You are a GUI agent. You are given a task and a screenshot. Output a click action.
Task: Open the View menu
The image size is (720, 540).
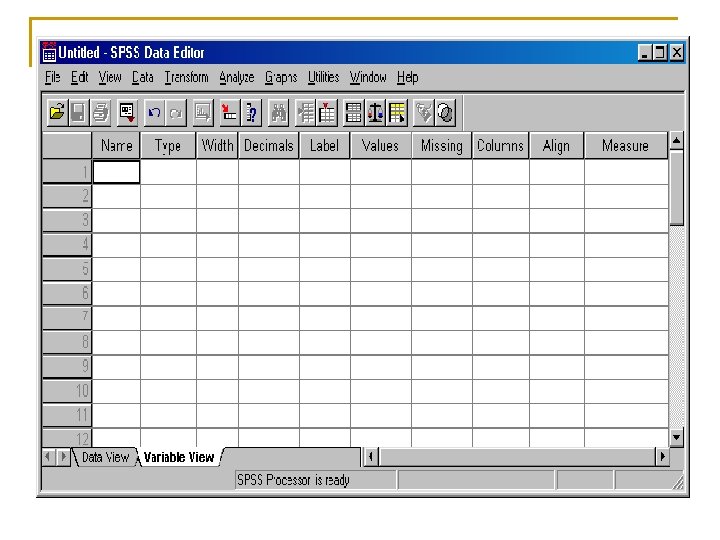[x=110, y=78]
